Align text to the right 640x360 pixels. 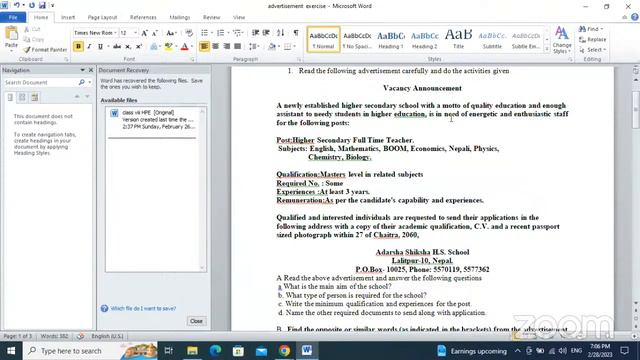pyautogui.click(x=227, y=47)
